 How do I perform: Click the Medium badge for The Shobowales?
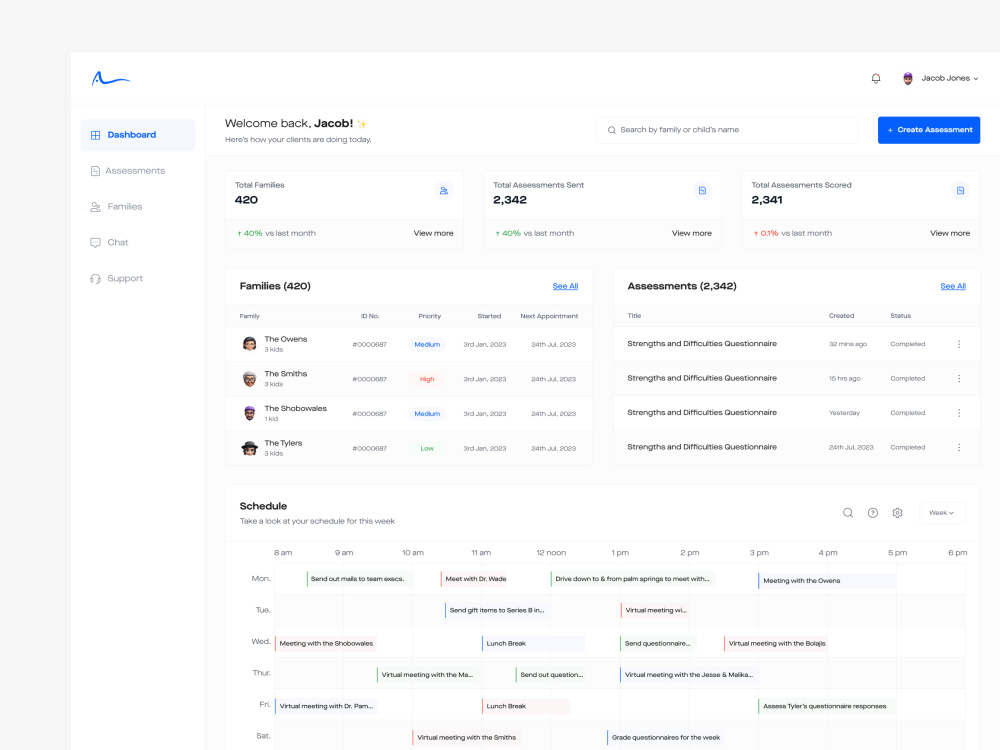(x=427, y=414)
